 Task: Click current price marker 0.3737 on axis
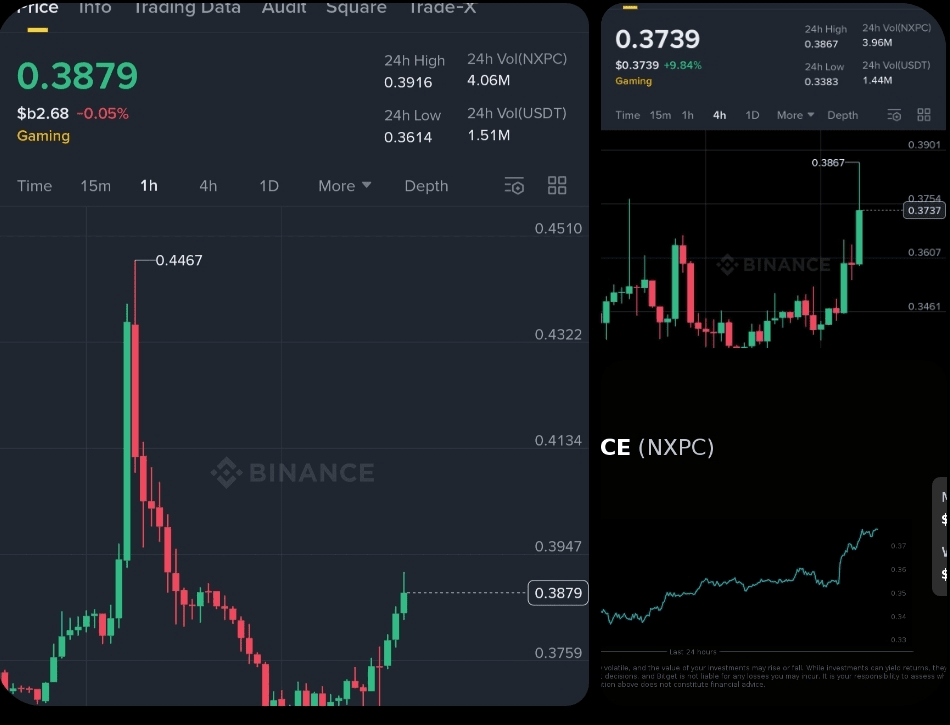click(924, 210)
